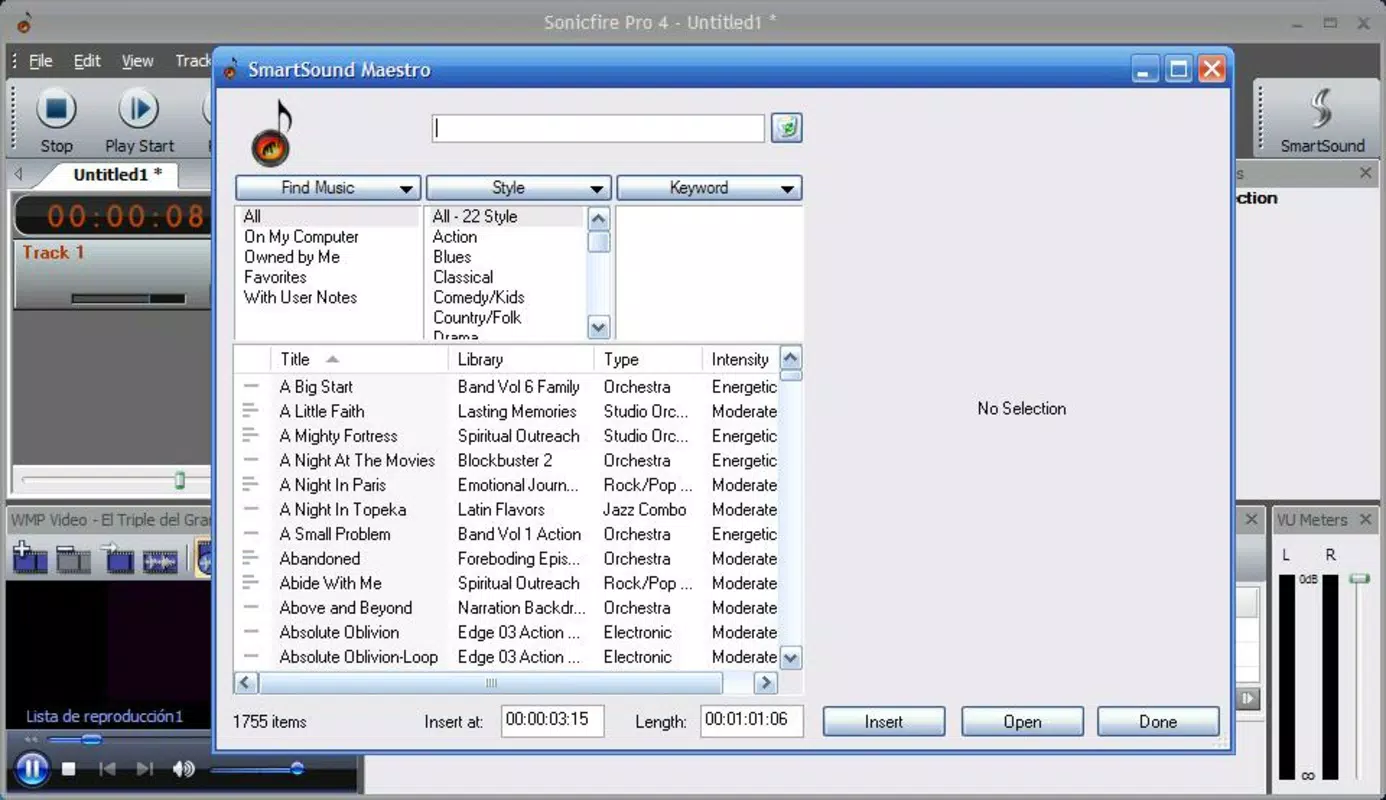Skip to next item in WMP player
This screenshot has width=1386, height=800.
pos(145,769)
